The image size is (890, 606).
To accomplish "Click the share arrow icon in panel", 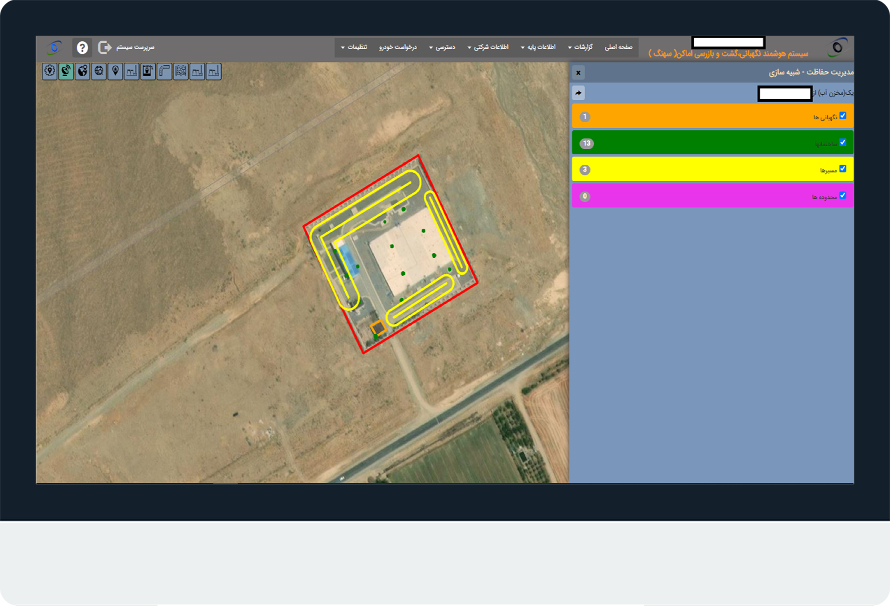I will [578, 92].
